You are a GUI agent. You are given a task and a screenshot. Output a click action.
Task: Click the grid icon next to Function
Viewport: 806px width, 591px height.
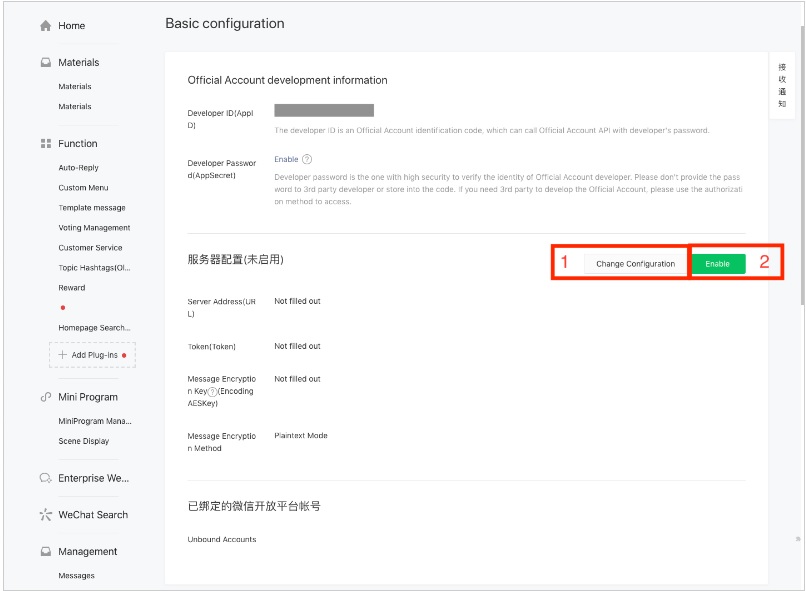pyautogui.click(x=45, y=144)
